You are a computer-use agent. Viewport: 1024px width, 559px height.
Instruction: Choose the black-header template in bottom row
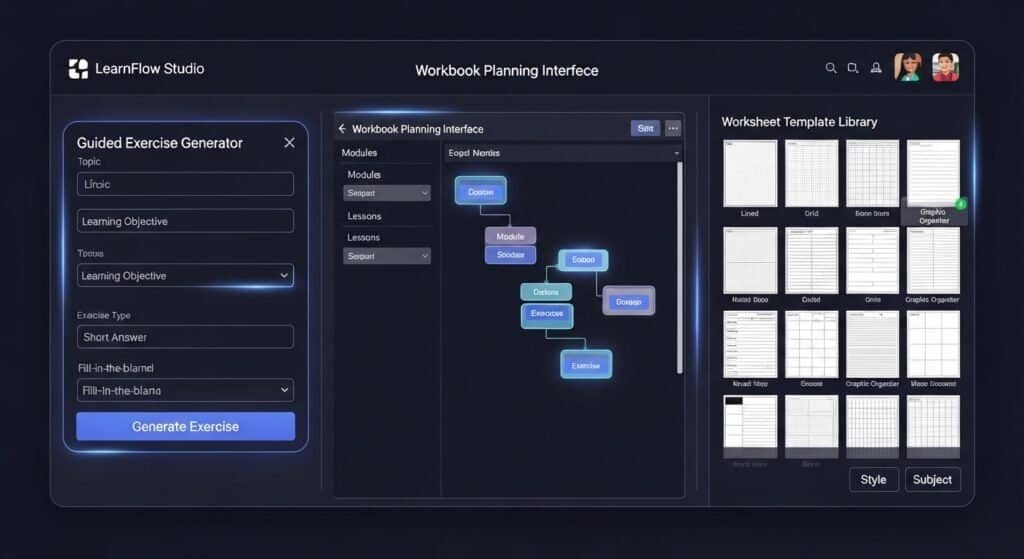750,426
